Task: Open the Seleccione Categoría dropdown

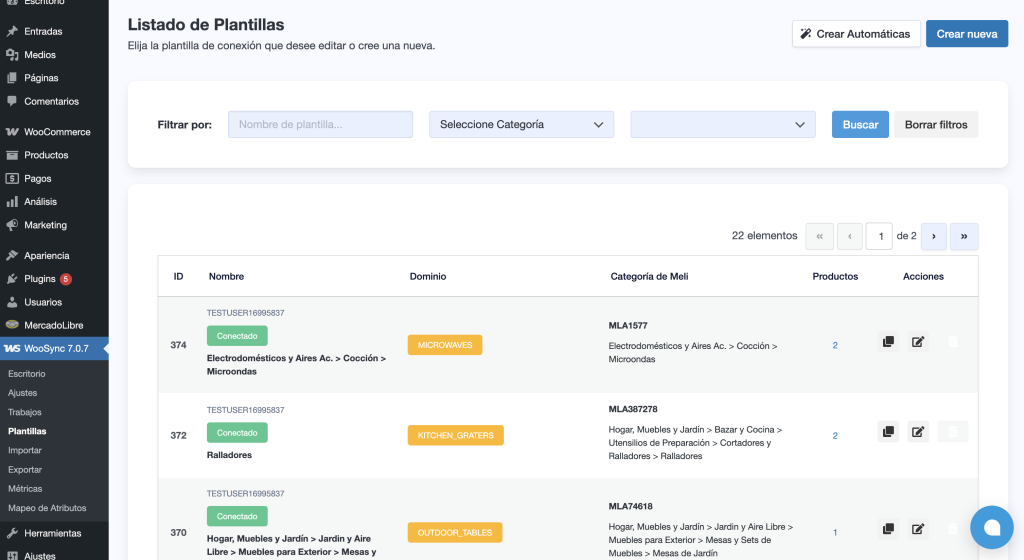Action: [521, 124]
